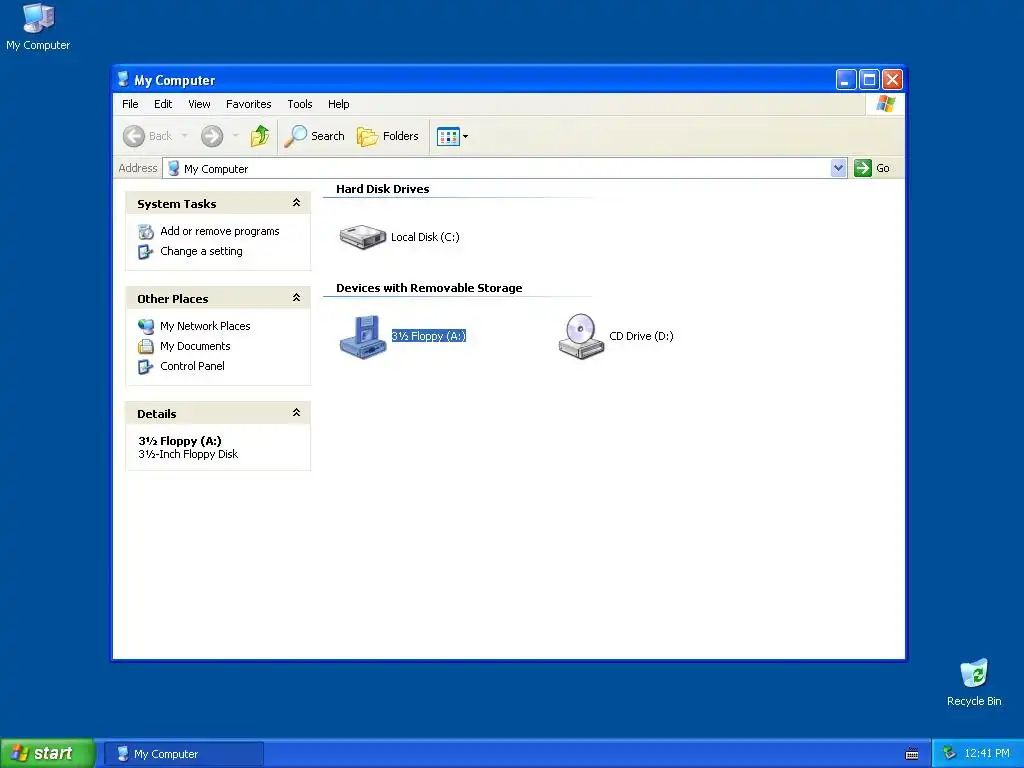Collapse the Details panel
The width and height of the screenshot is (1024, 768).
pos(296,413)
